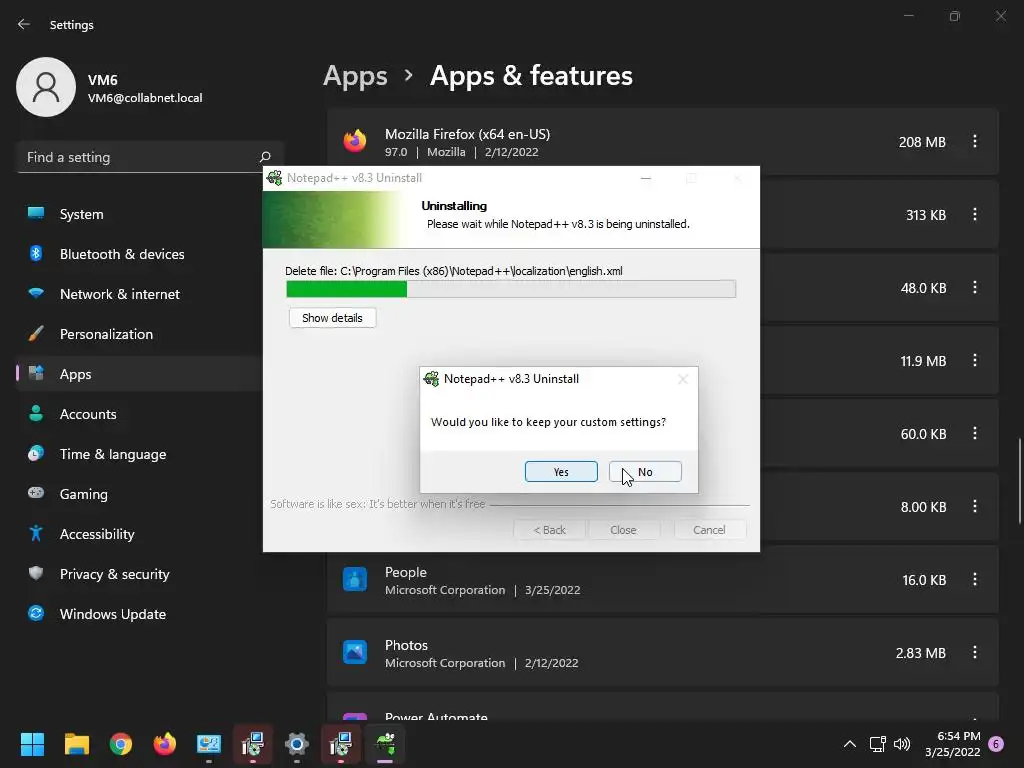Click the network icon in system tray
This screenshot has width=1024, height=768.
pyautogui.click(x=877, y=744)
